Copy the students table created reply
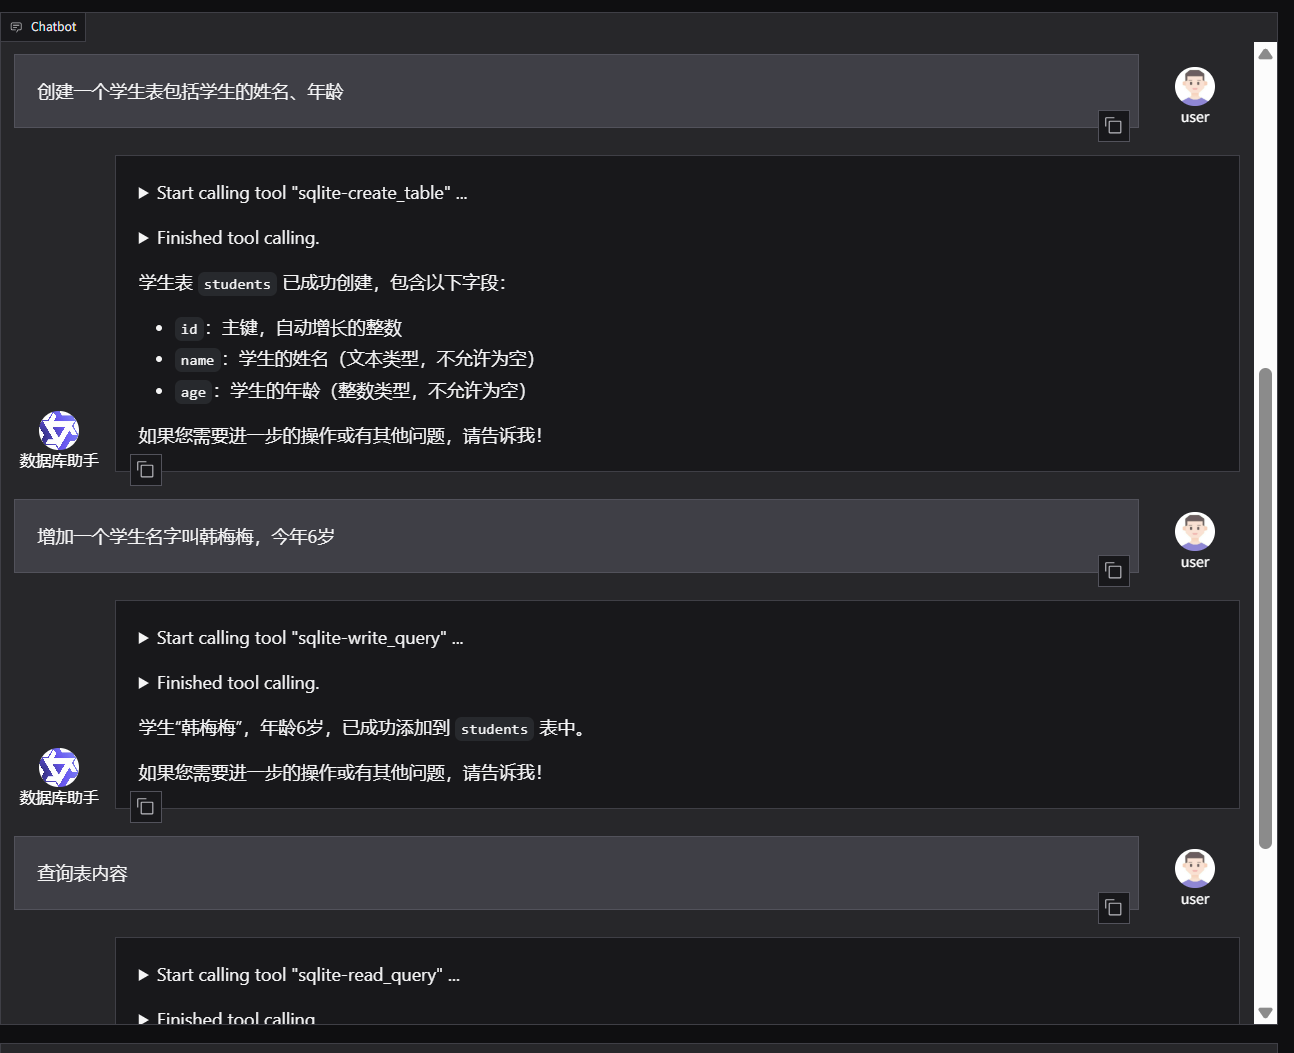The width and height of the screenshot is (1294, 1053). [146, 469]
